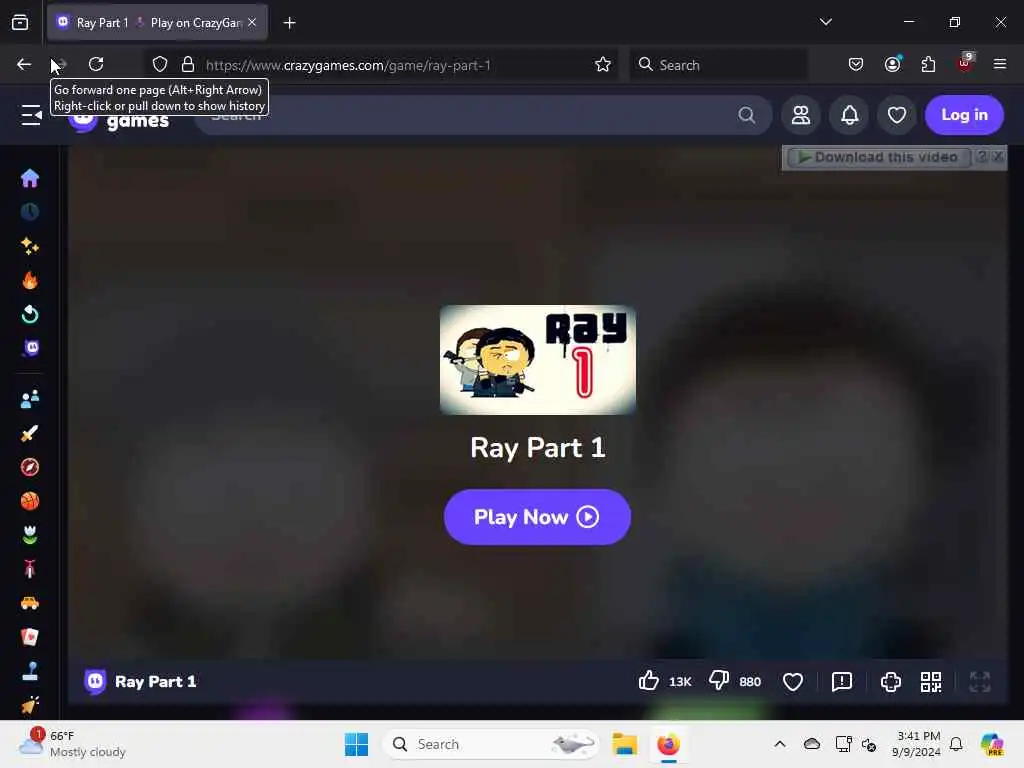Open friends icon in CrazyGames header
Screen dimensions: 1024x768
(801, 115)
